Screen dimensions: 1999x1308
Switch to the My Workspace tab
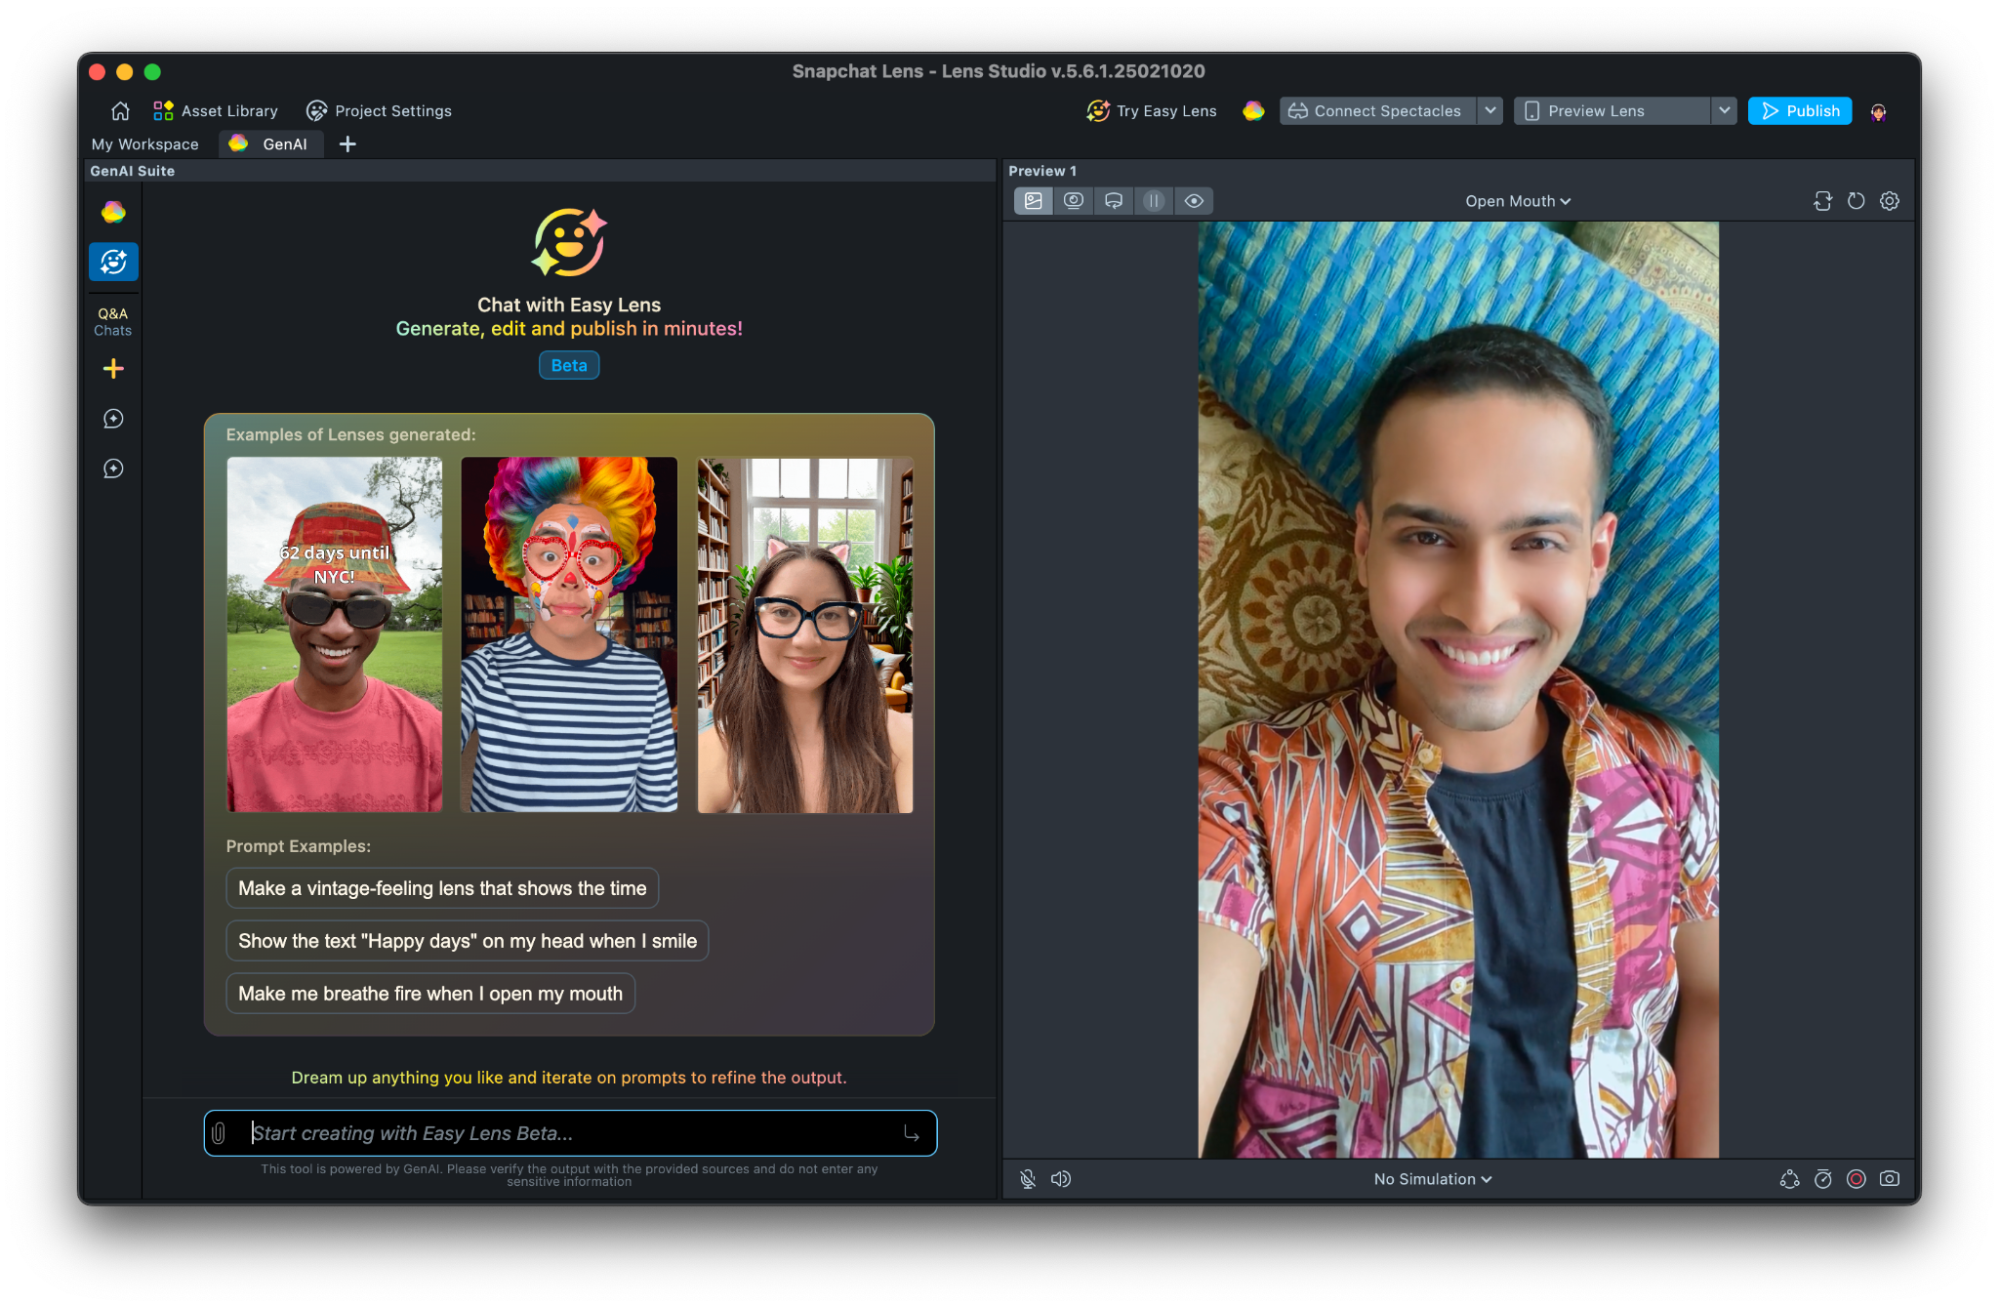[145, 144]
